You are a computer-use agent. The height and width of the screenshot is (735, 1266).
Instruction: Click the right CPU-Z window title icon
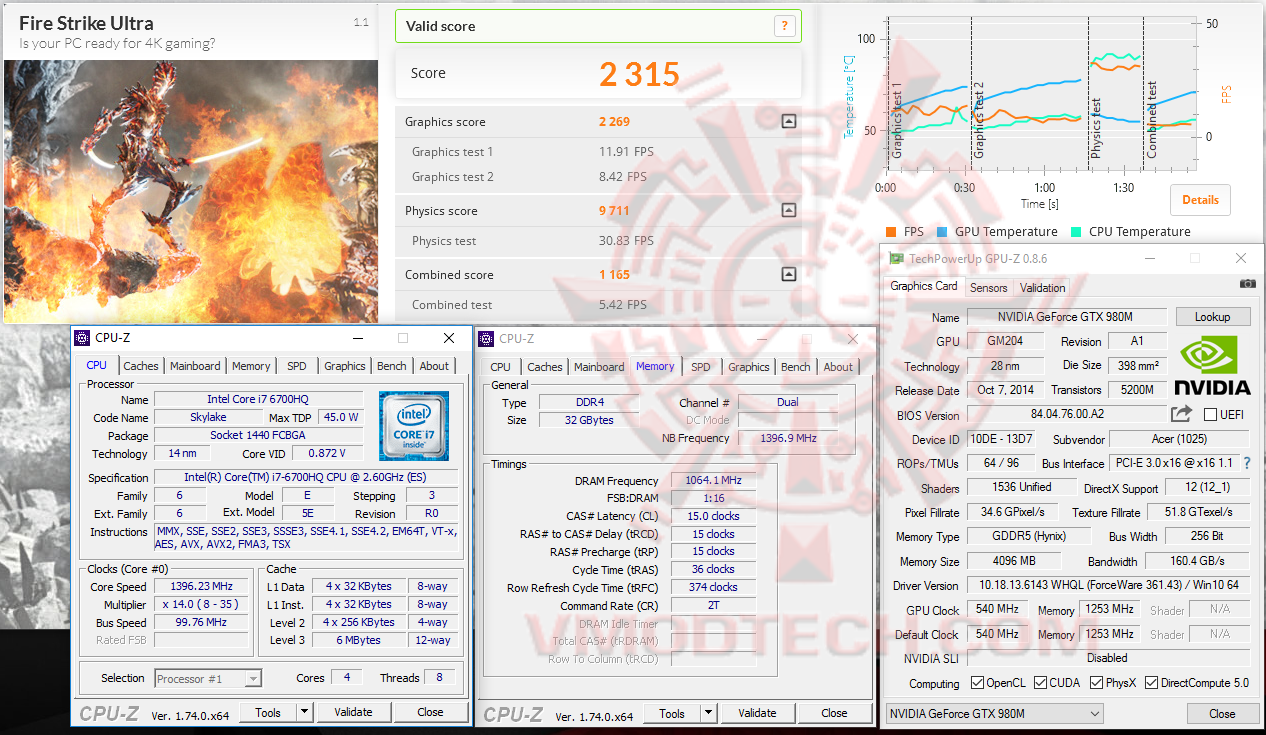click(x=486, y=339)
